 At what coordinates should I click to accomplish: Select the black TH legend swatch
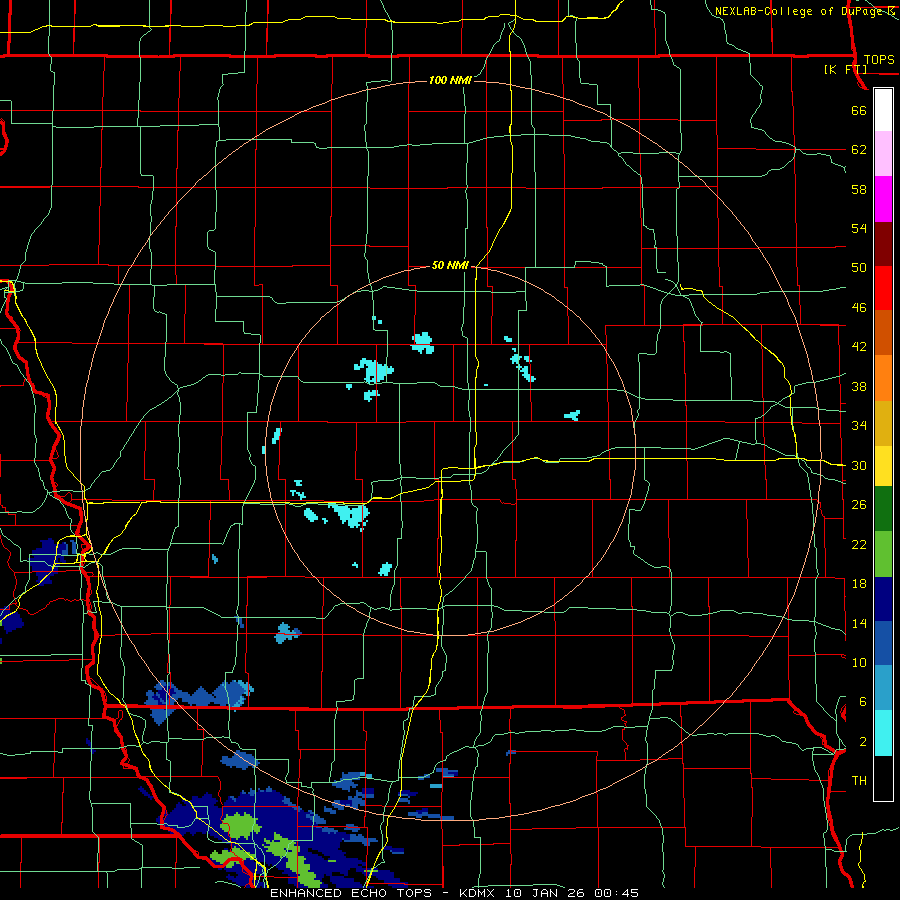(883, 778)
